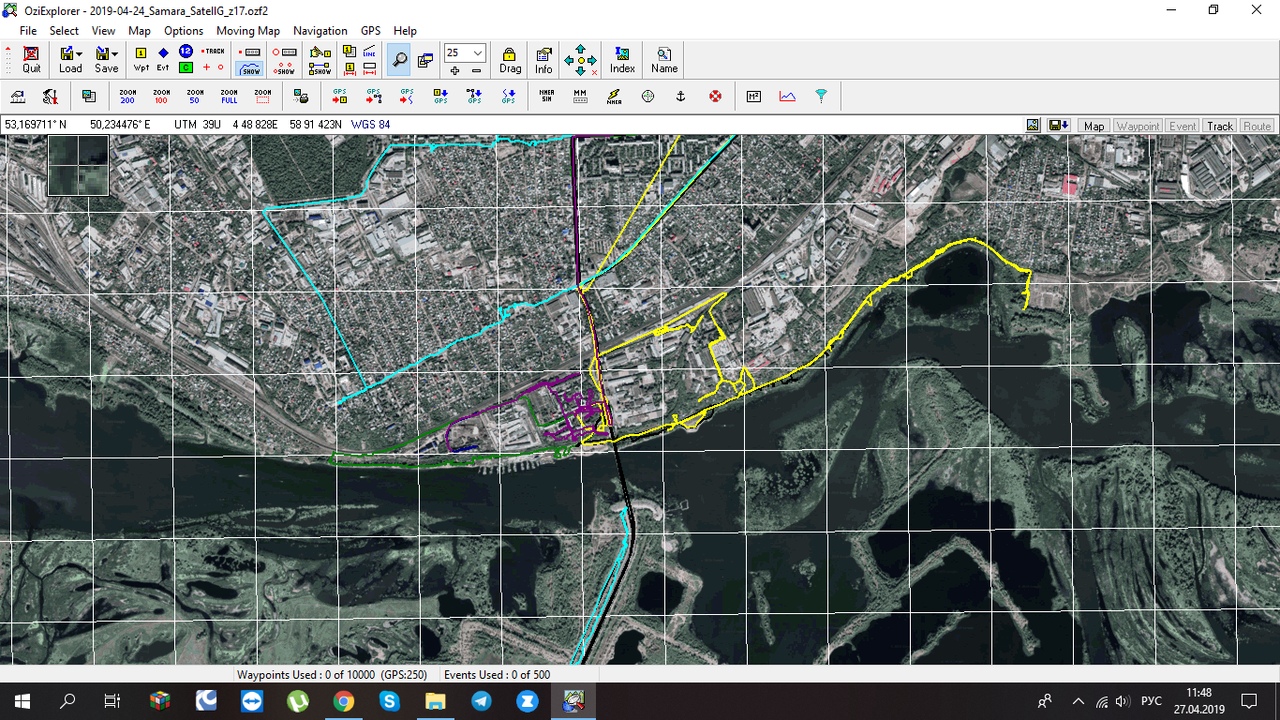Open the Save dropdown arrow
Viewport: 1280px width, 720px height.
click(x=115, y=54)
